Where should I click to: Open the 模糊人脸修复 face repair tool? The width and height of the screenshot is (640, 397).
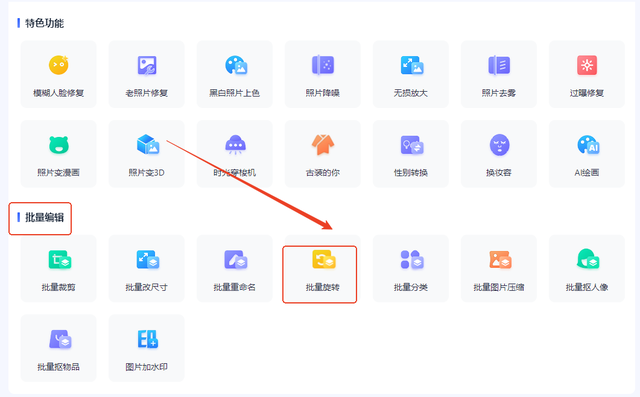(x=58, y=74)
